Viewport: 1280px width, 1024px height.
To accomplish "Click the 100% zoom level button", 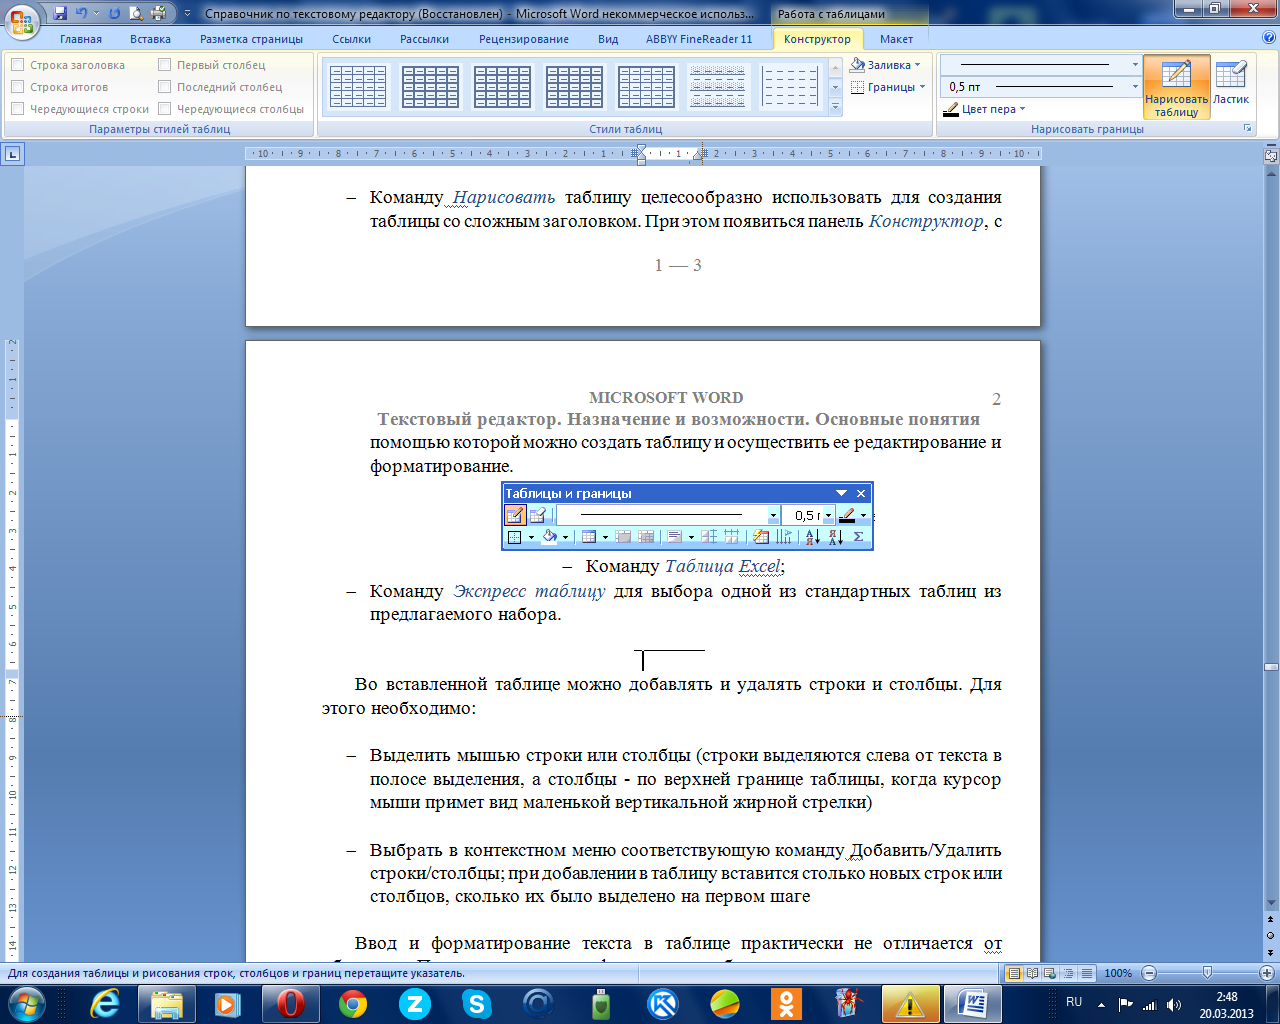I will click(x=1118, y=973).
